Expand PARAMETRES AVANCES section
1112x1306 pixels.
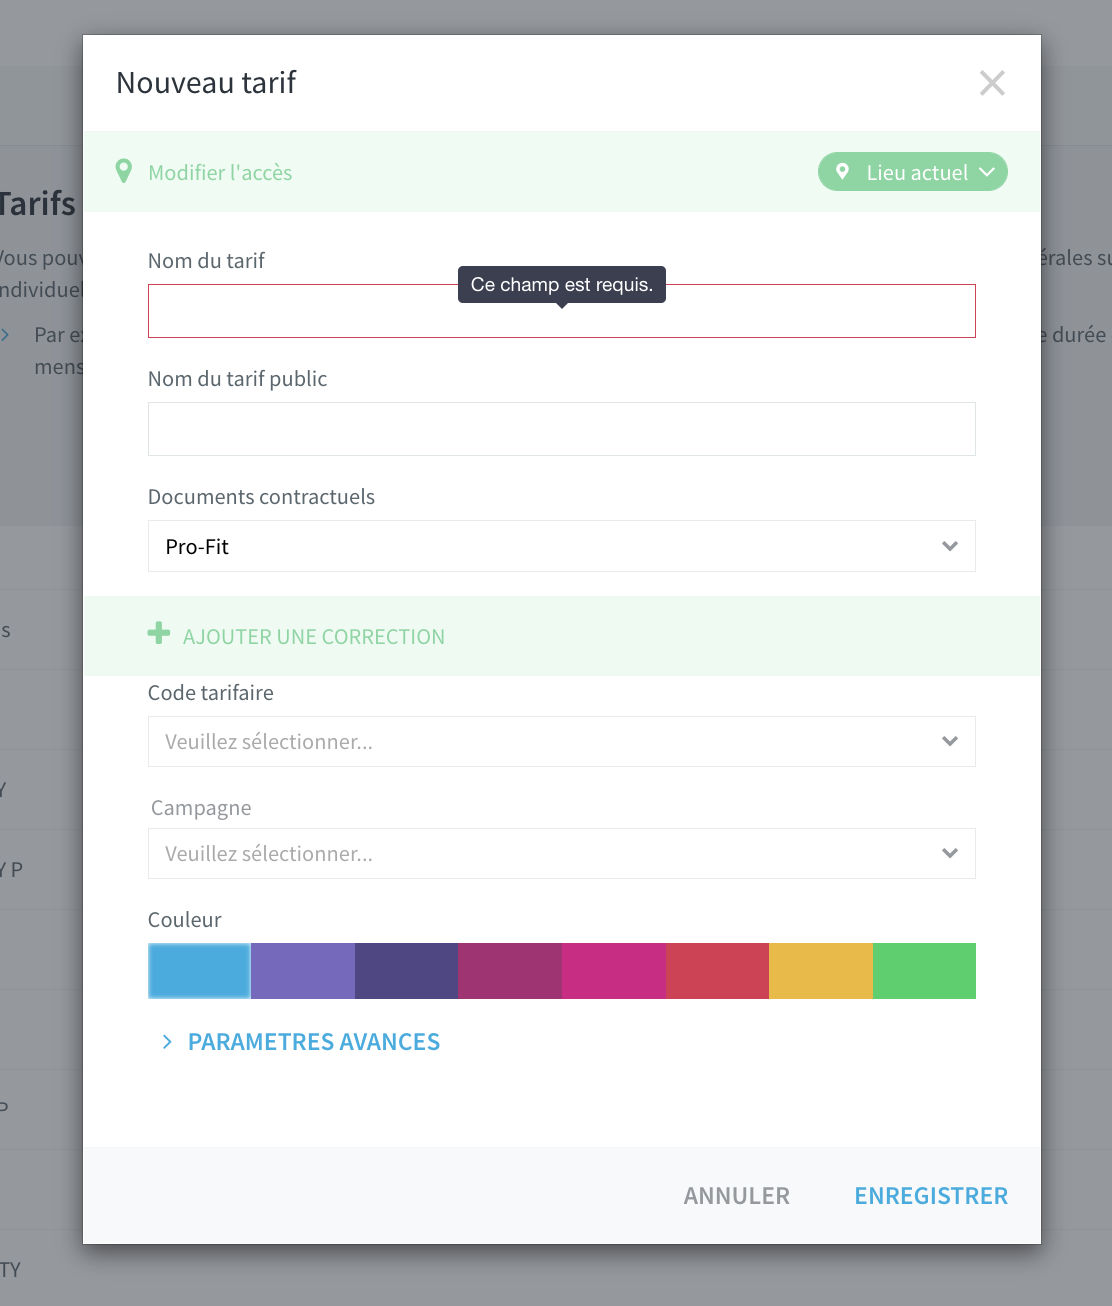tap(301, 1042)
